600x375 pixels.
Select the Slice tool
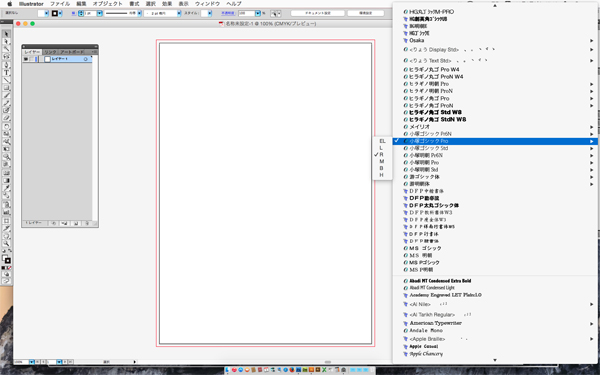tap(7, 228)
